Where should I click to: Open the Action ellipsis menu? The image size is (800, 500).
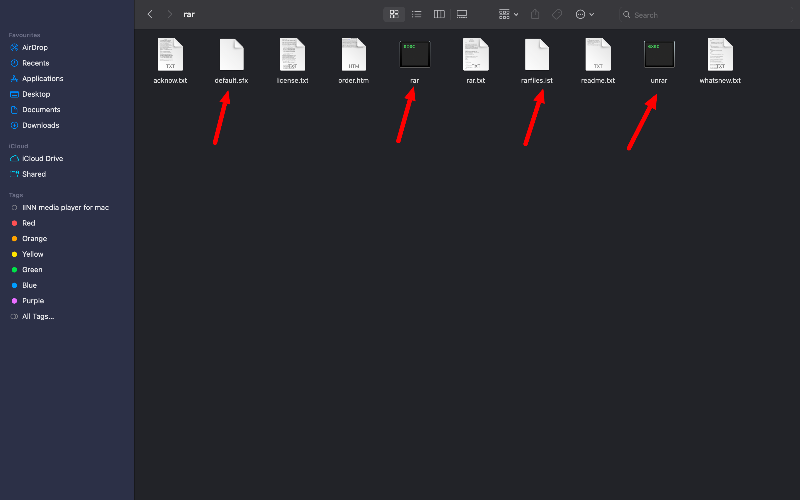point(585,14)
